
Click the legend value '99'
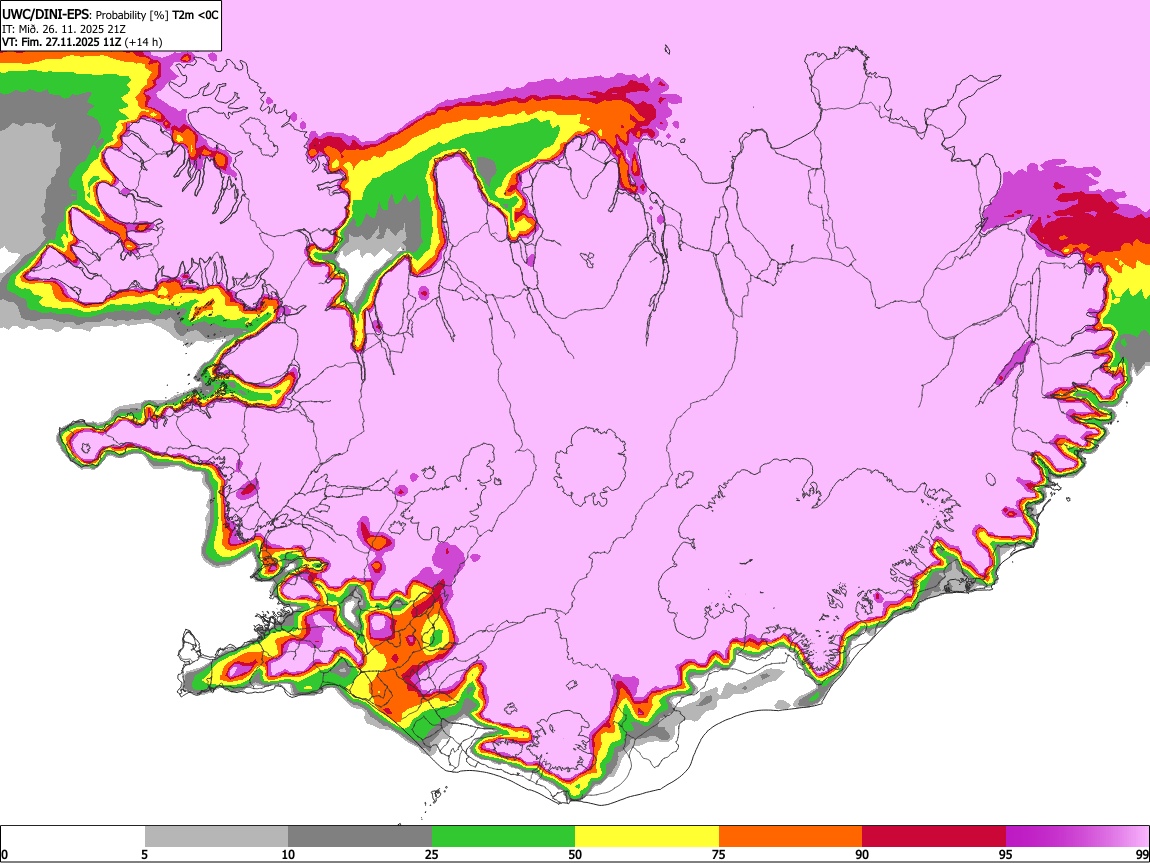[1142, 854]
